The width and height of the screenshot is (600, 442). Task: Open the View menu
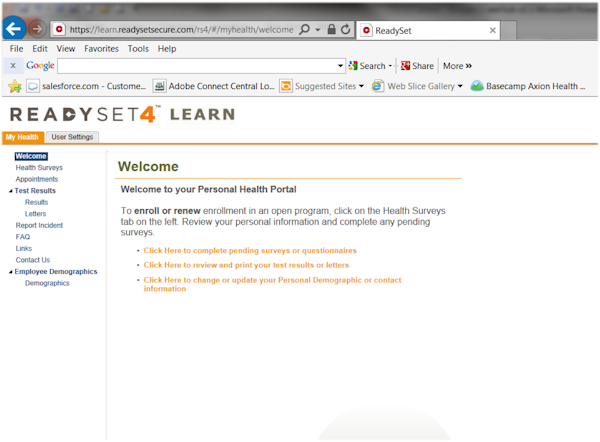coord(66,49)
